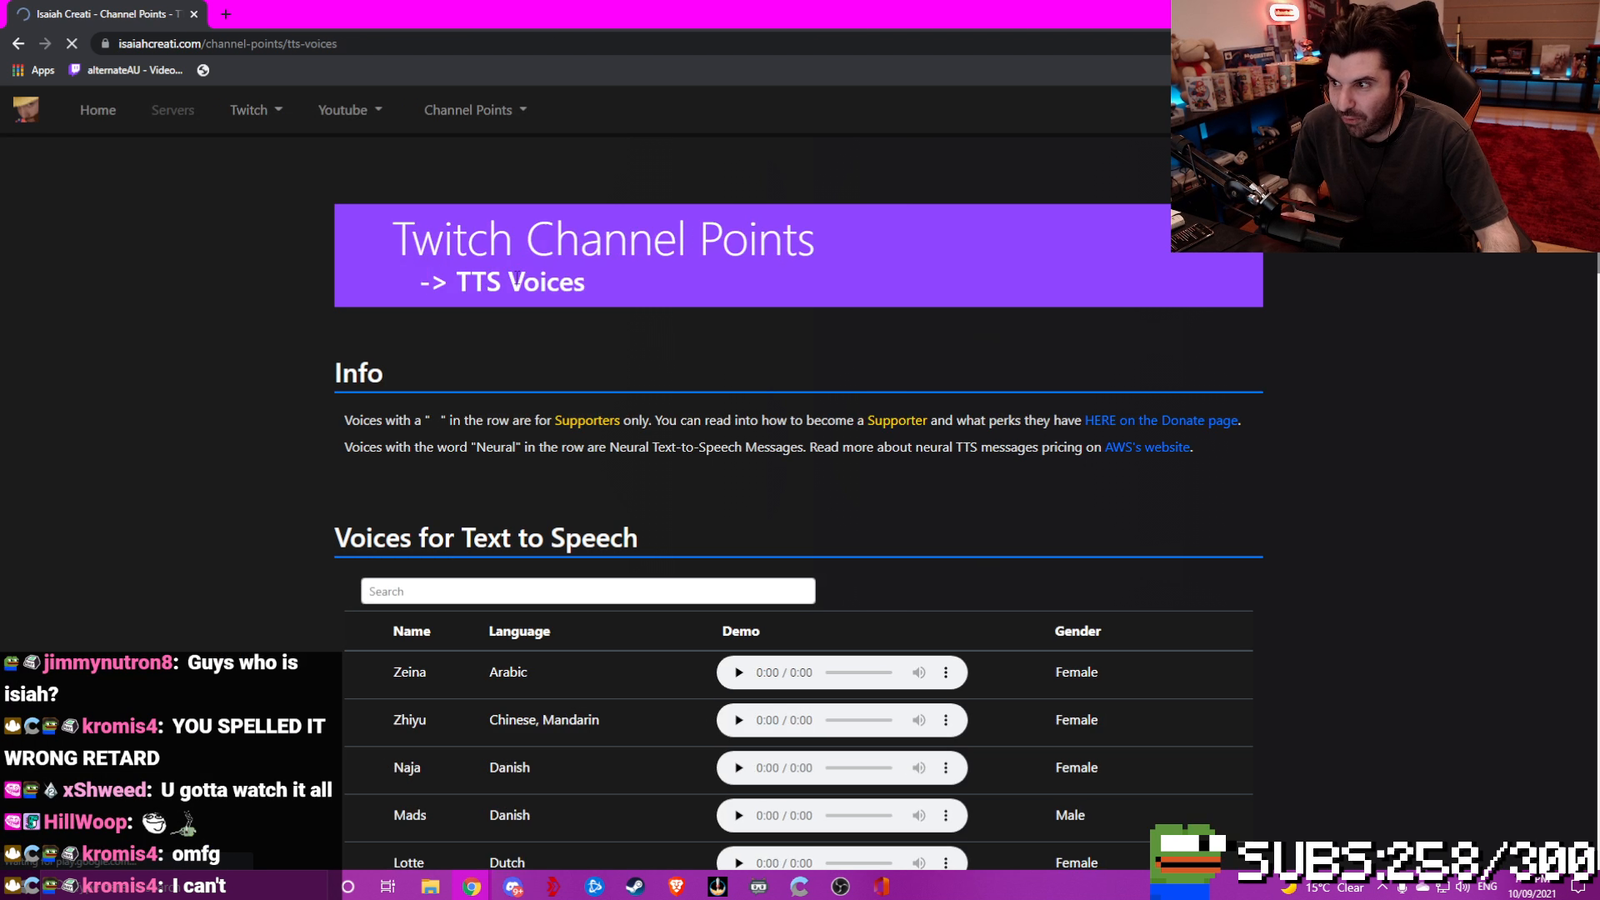Screen dimensions: 1600x900
Task: Expand the Channel Points dropdown menu
Action: click(475, 110)
